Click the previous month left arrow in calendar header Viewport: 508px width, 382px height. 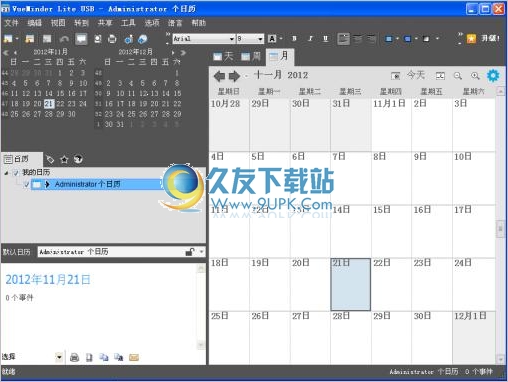pos(219,76)
